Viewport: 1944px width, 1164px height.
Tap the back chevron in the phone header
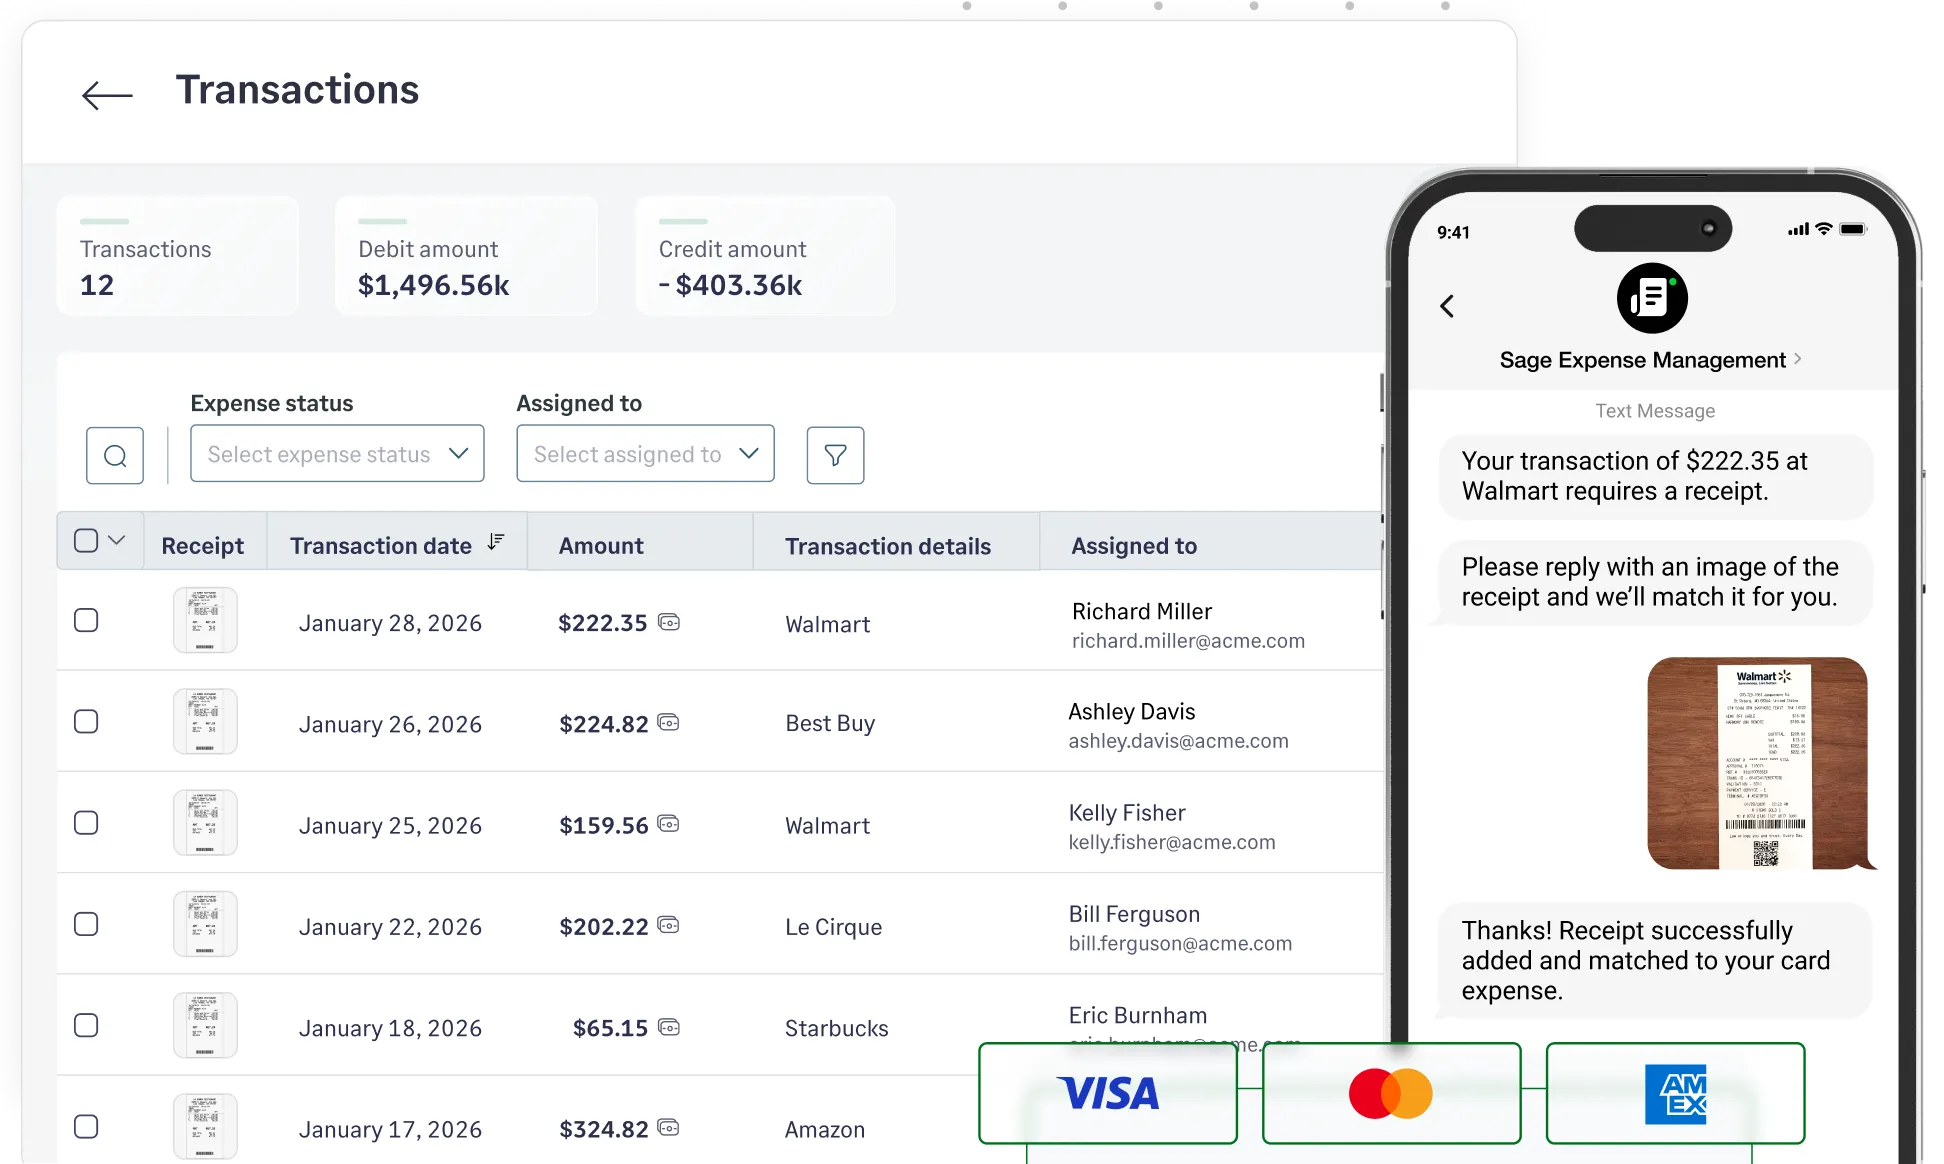coord(1447,306)
